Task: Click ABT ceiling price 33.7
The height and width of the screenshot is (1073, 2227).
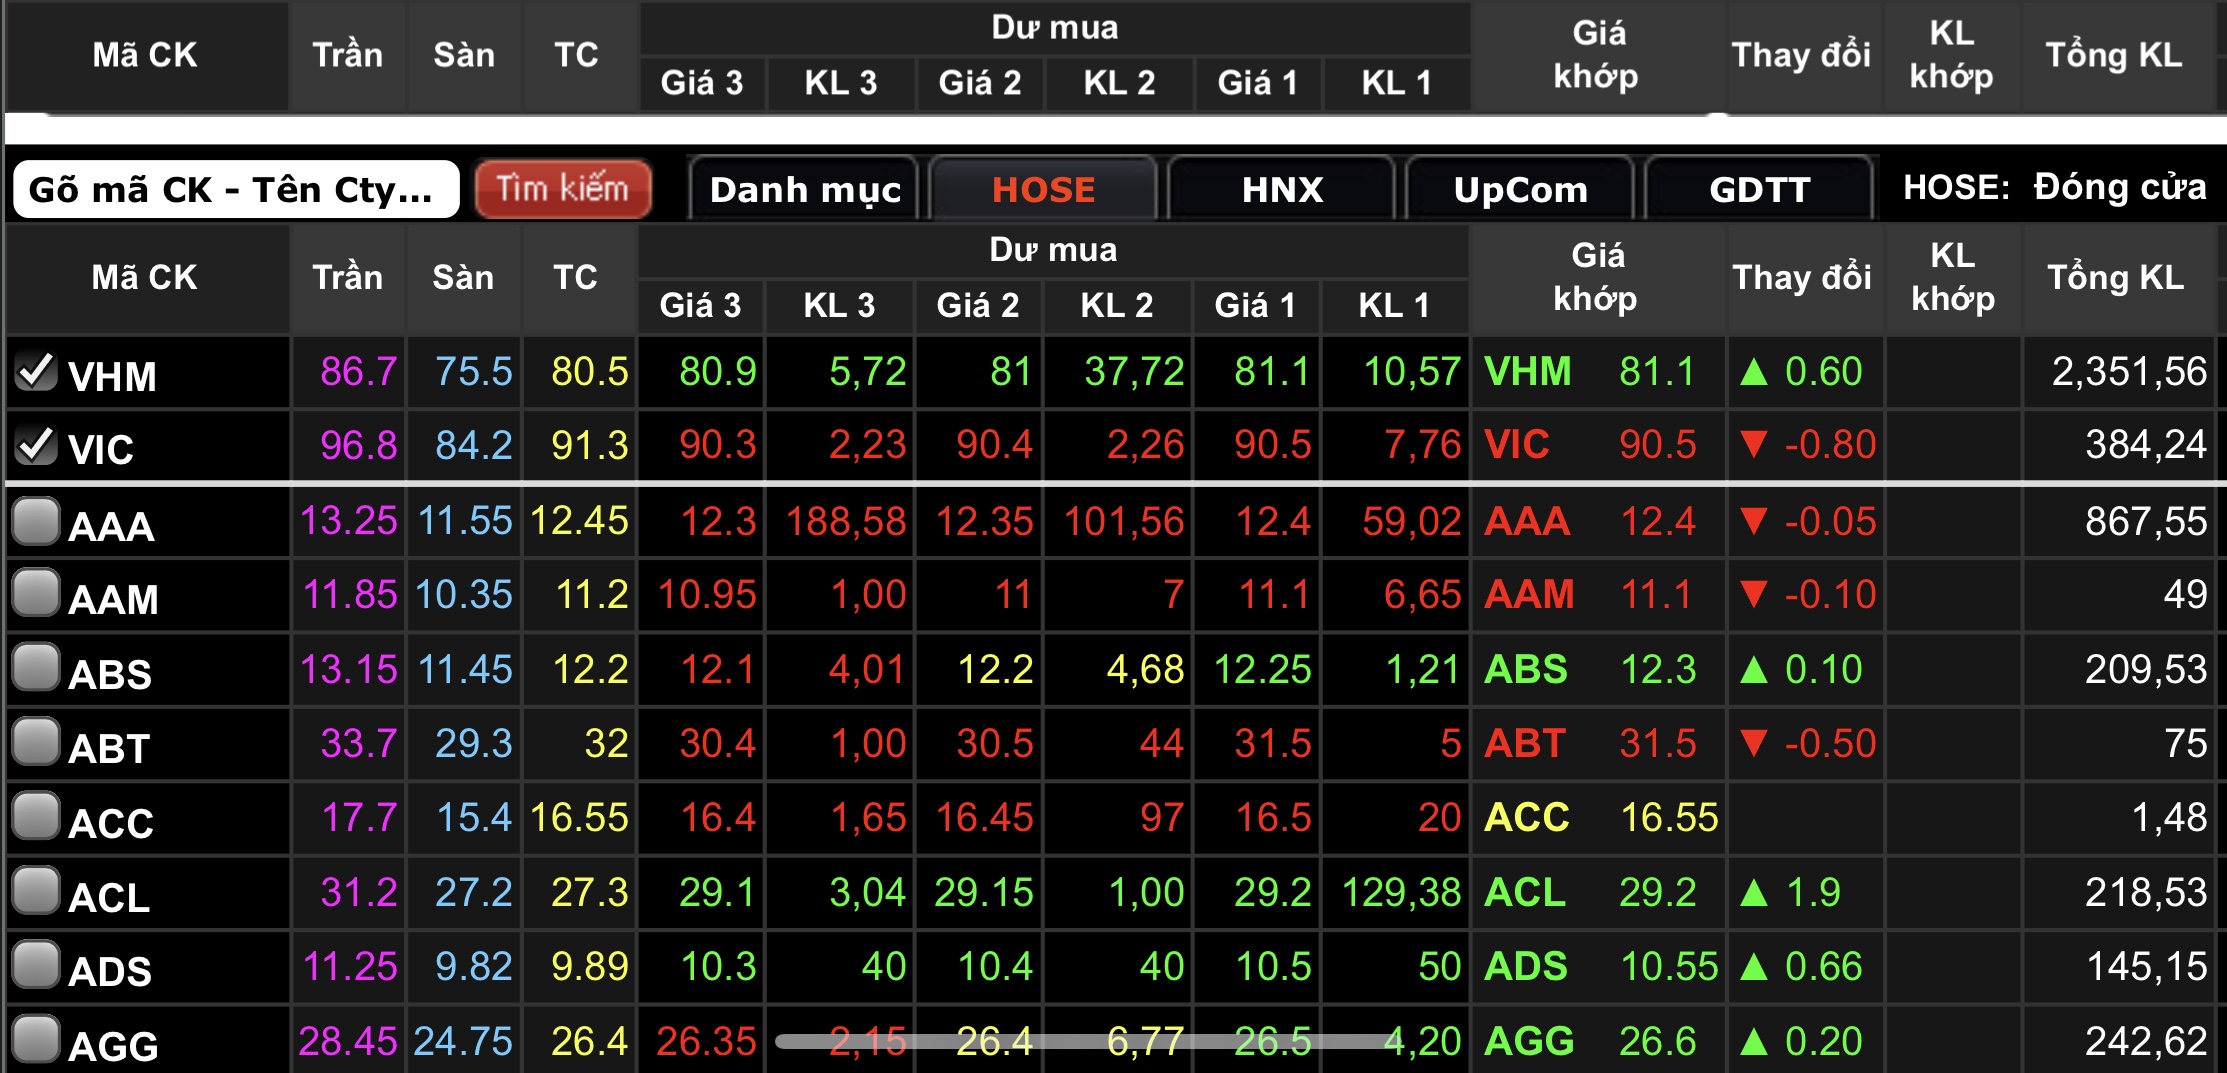Action: [x=359, y=743]
